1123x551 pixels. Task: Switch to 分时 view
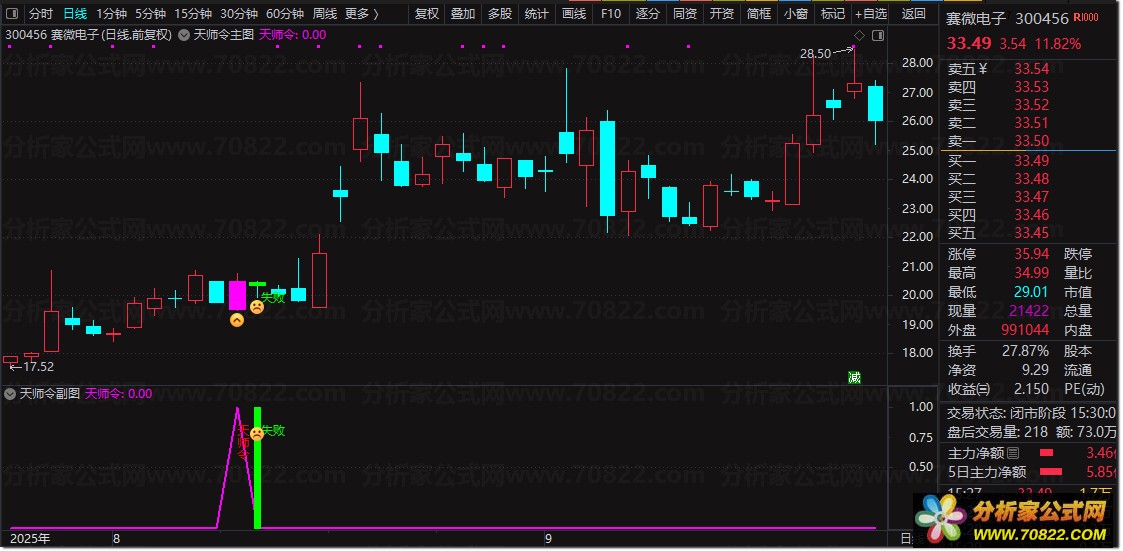click(x=42, y=14)
